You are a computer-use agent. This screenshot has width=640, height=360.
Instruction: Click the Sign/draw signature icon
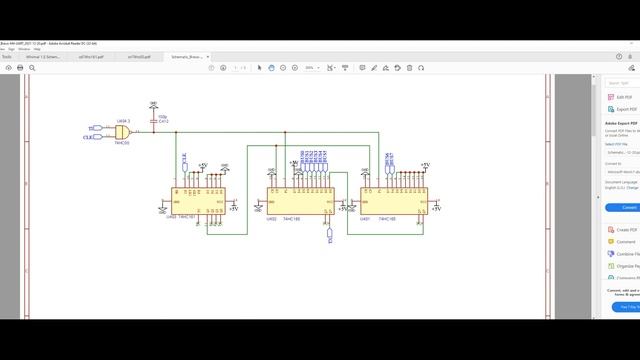[x=386, y=68]
